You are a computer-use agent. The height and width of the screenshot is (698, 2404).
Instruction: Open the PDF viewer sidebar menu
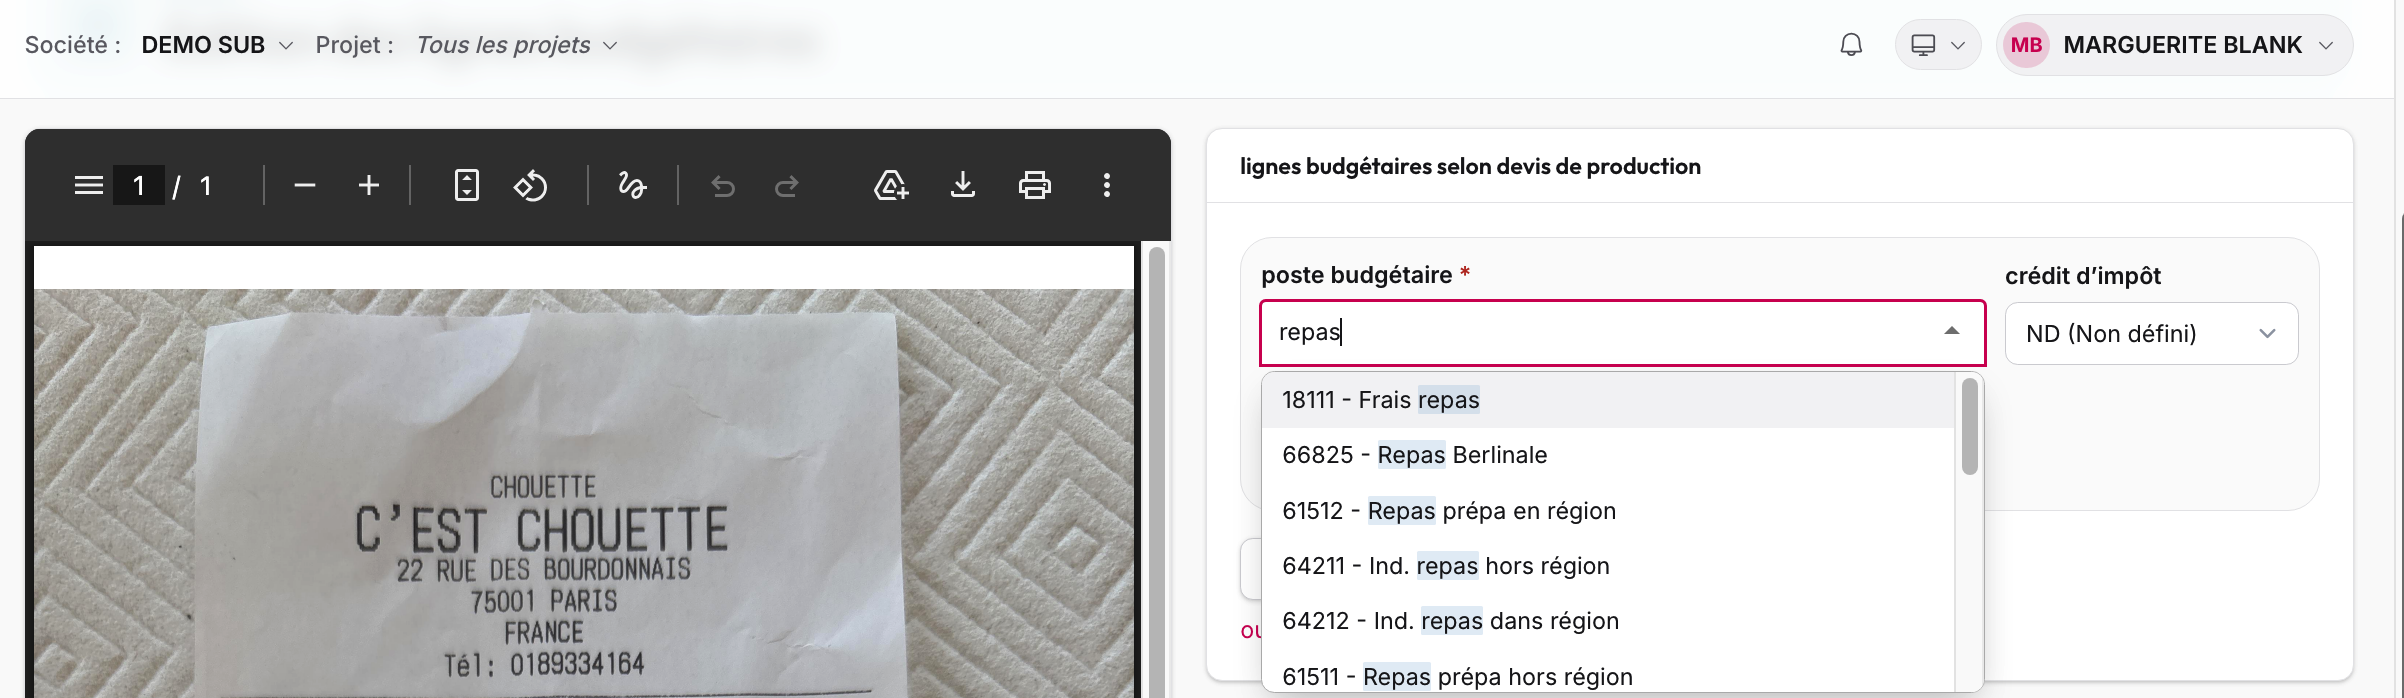89,185
